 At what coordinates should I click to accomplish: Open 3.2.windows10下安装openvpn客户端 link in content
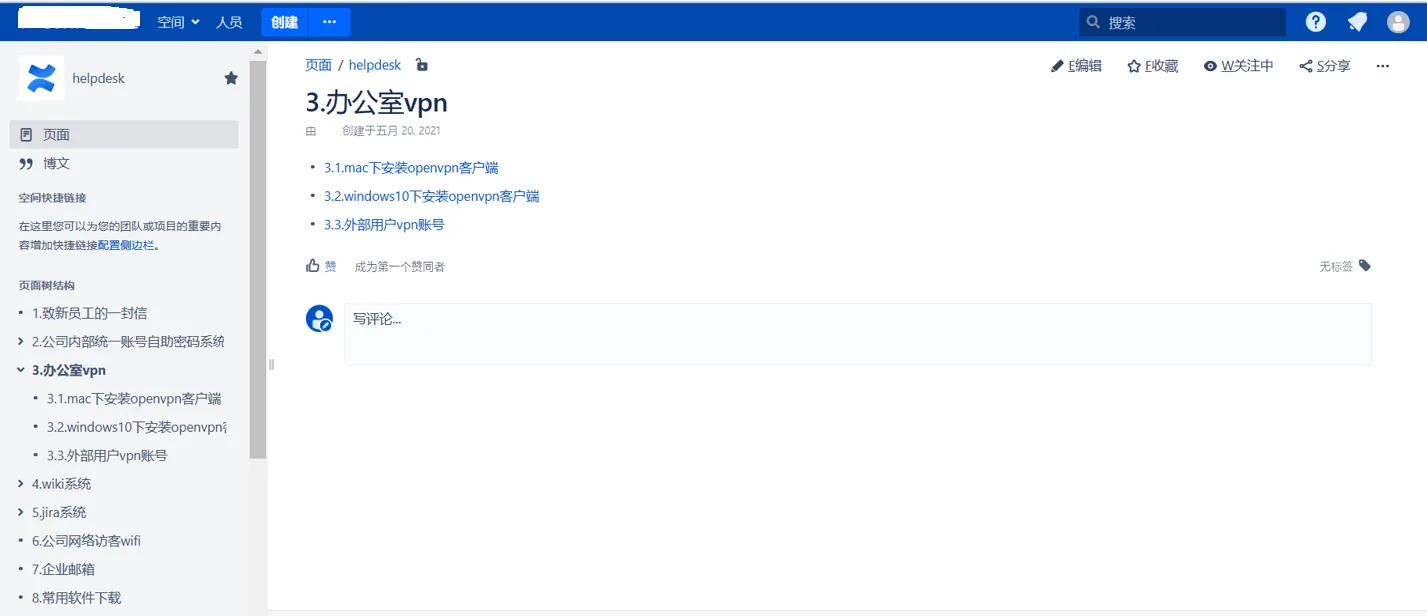432,196
